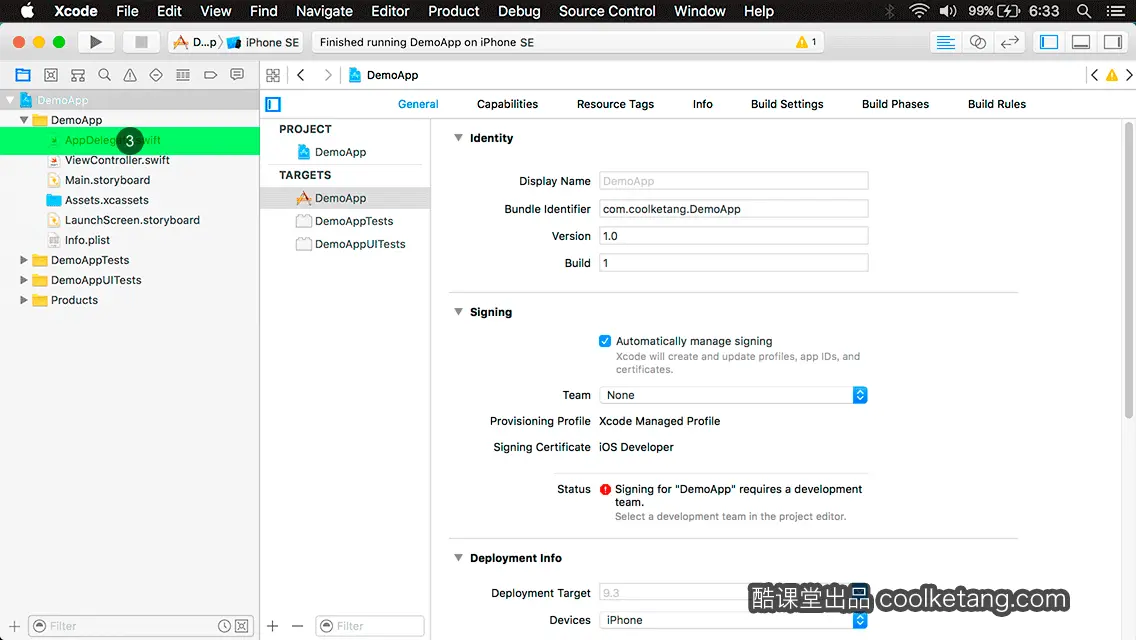This screenshot has height=640, width=1136.
Task: Go forward in editor history
Action: (327, 75)
